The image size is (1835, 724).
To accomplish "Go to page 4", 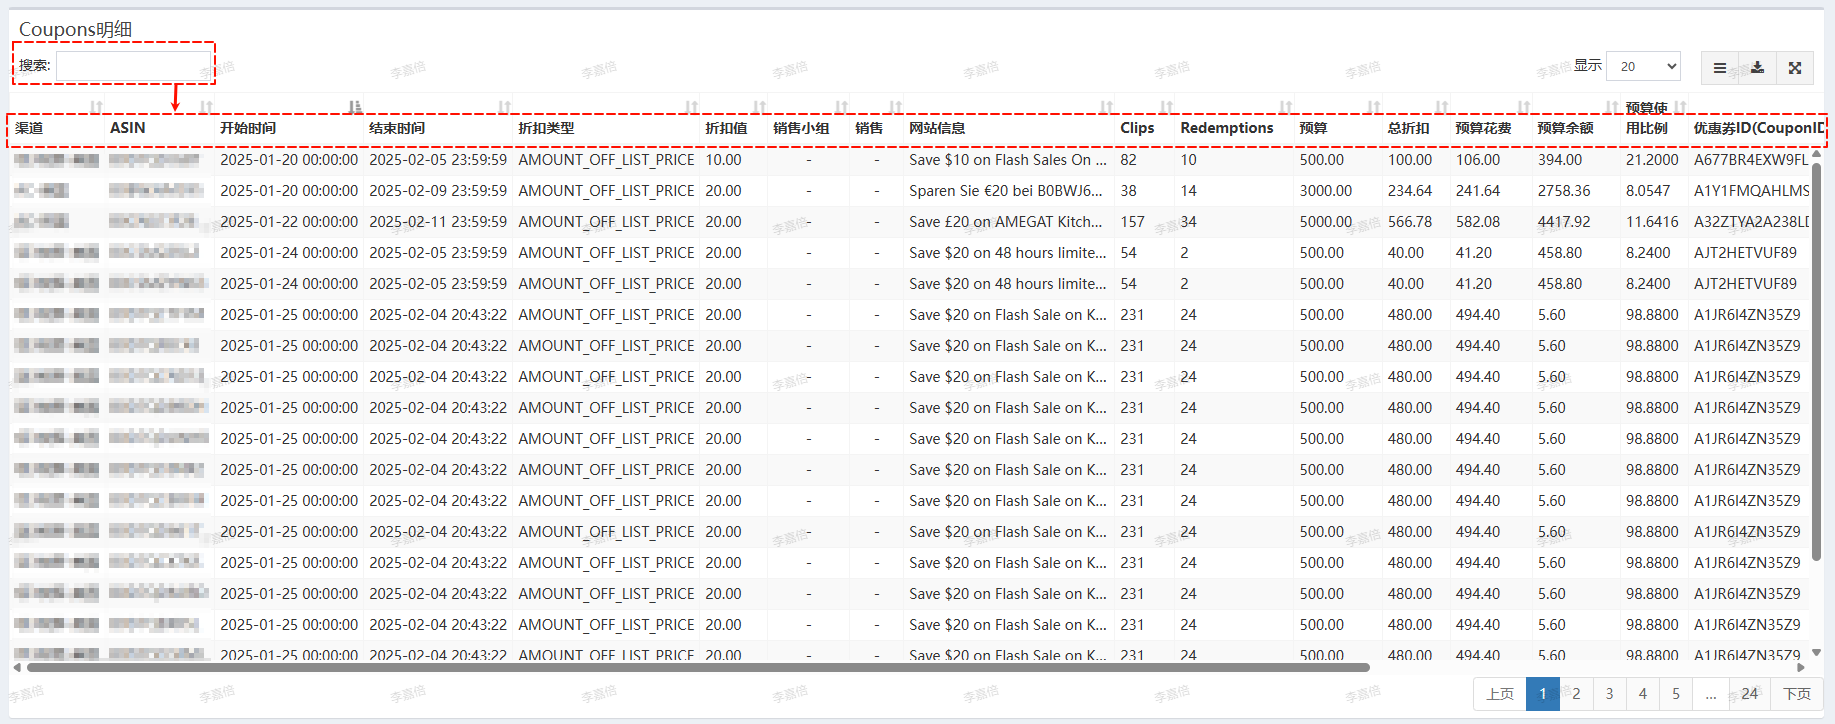I will click(1642, 694).
